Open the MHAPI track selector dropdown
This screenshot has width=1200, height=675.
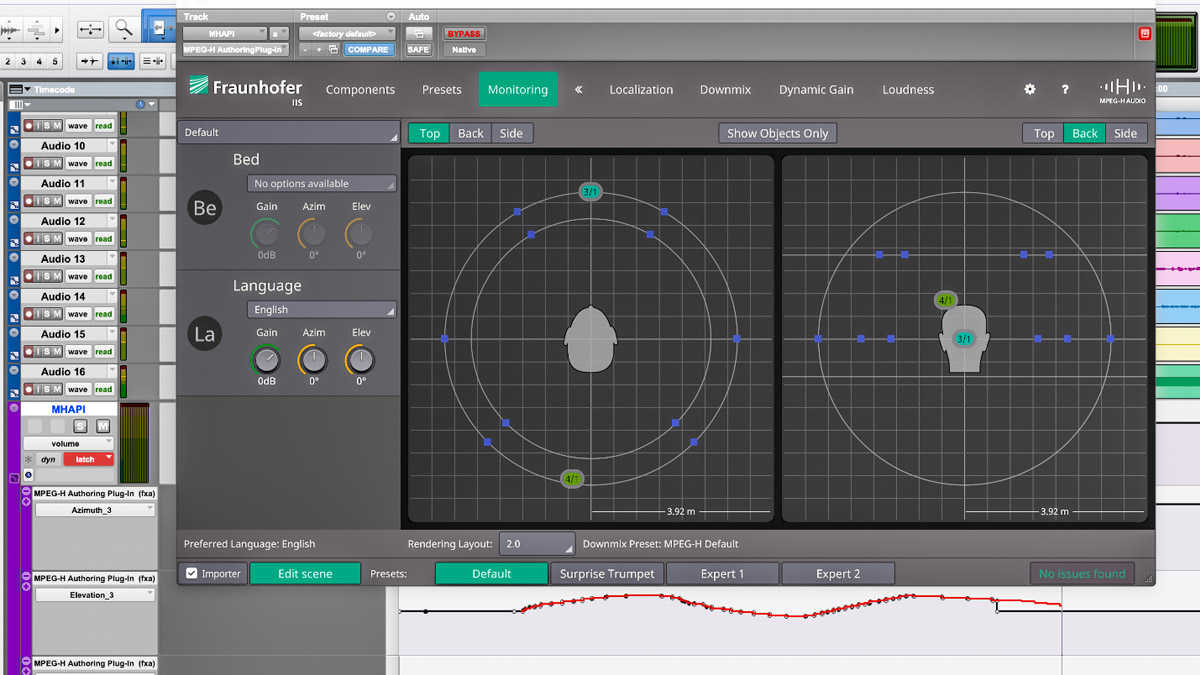click(x=224, y=33)
